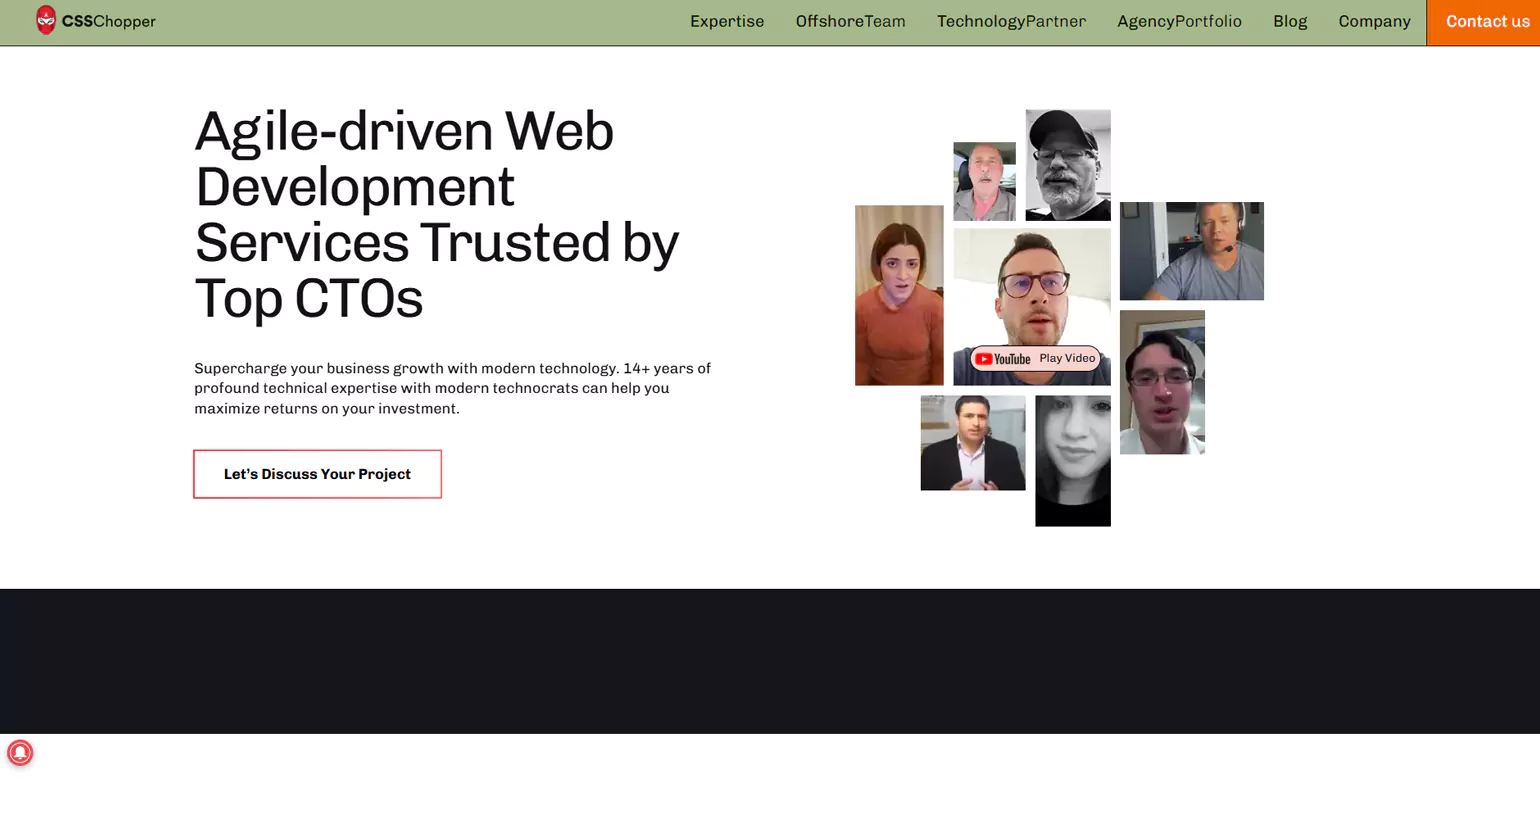
Task: Click the CSSChopper brand name text
Action: click(x=109, y=22)
